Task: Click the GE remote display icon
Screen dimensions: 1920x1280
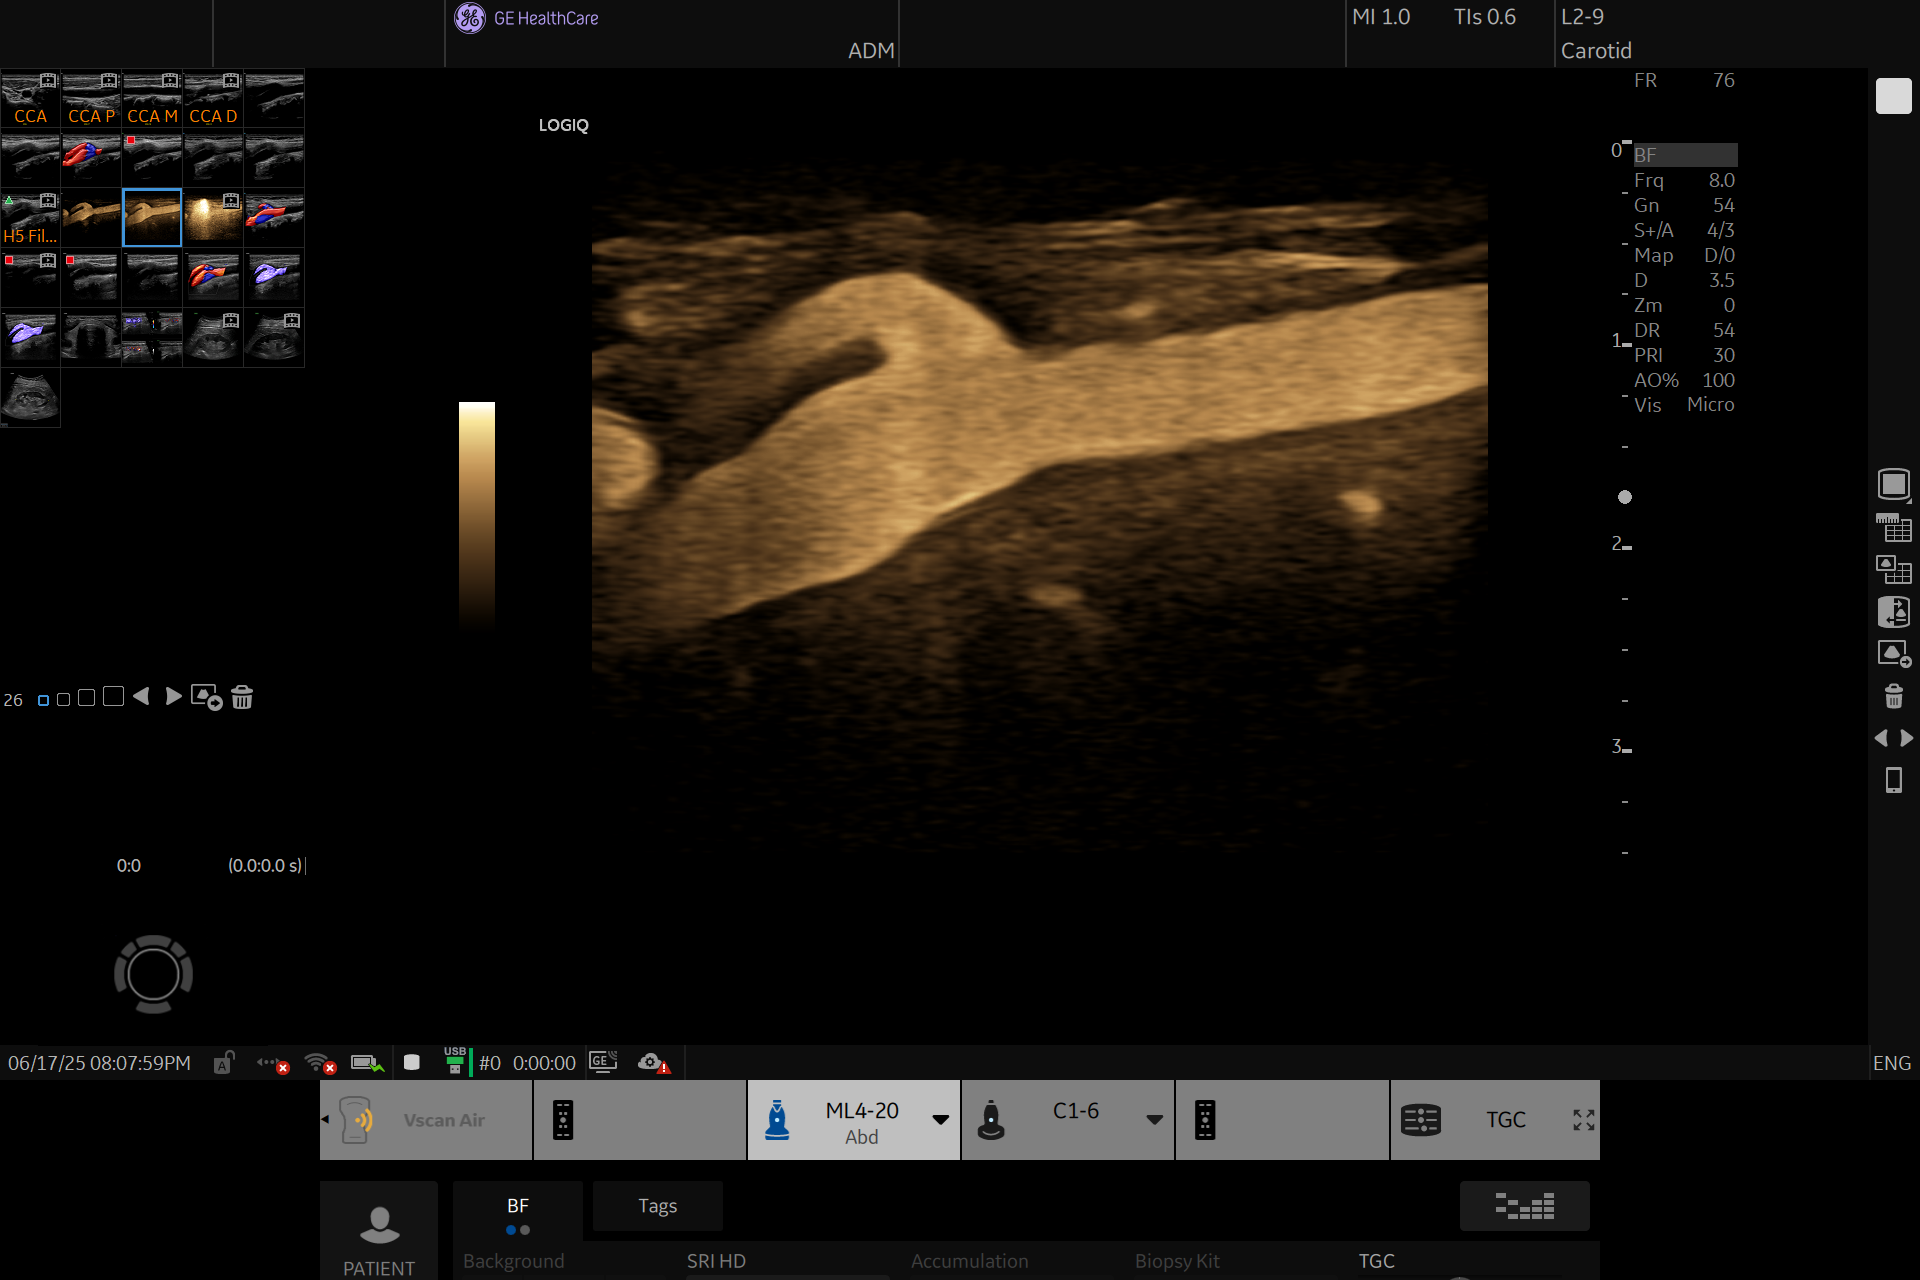Action: coord(603,1062)
